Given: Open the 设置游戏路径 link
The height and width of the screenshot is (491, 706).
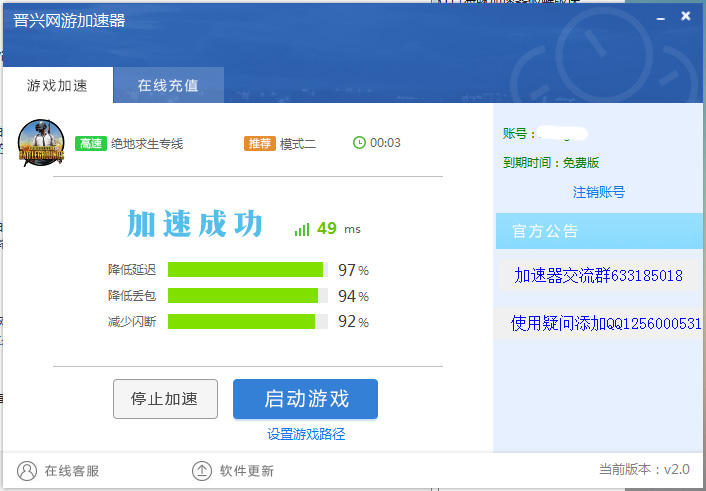Looking at the screenshot, I should 306,434.
